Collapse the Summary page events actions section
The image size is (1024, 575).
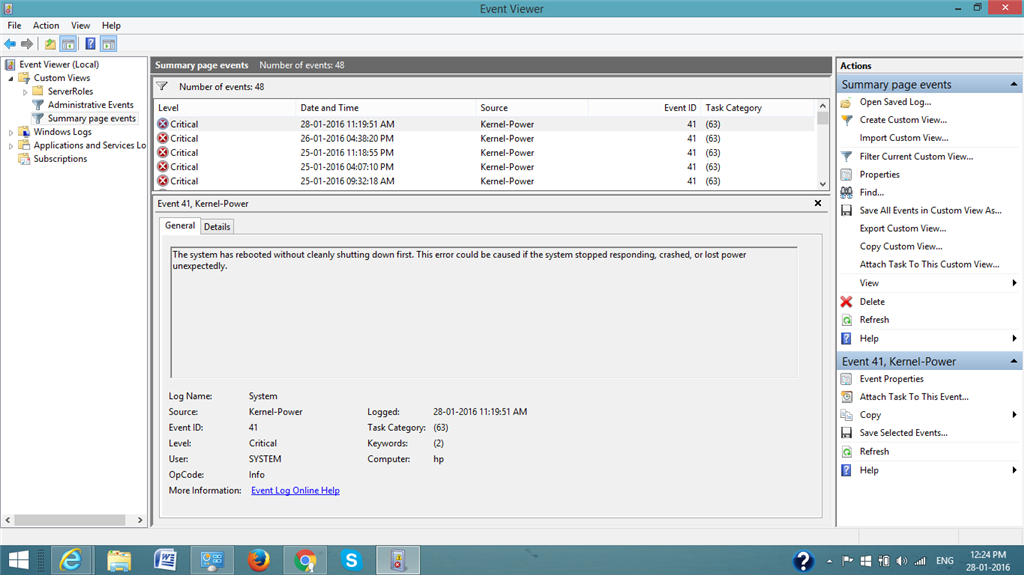pyautogui.click(x=1014, y=84)
